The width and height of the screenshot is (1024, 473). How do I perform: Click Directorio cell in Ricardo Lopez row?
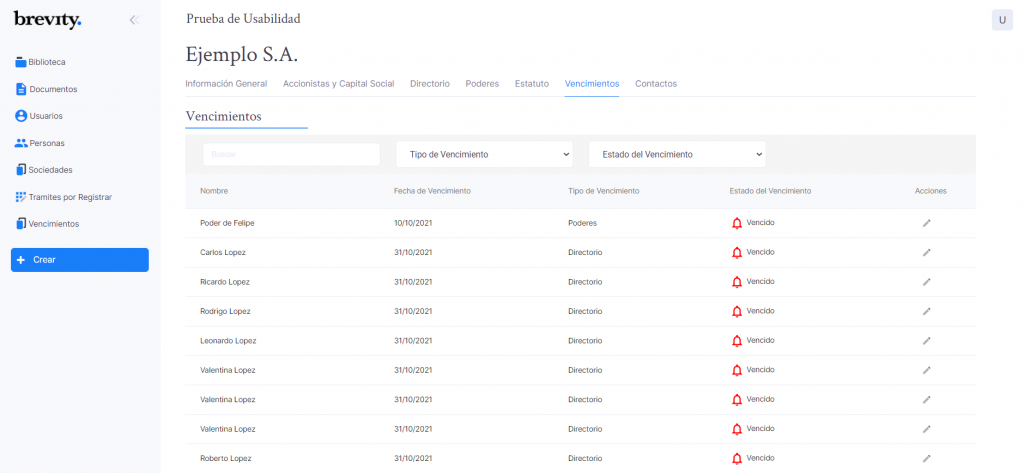(x=585, y=282)
